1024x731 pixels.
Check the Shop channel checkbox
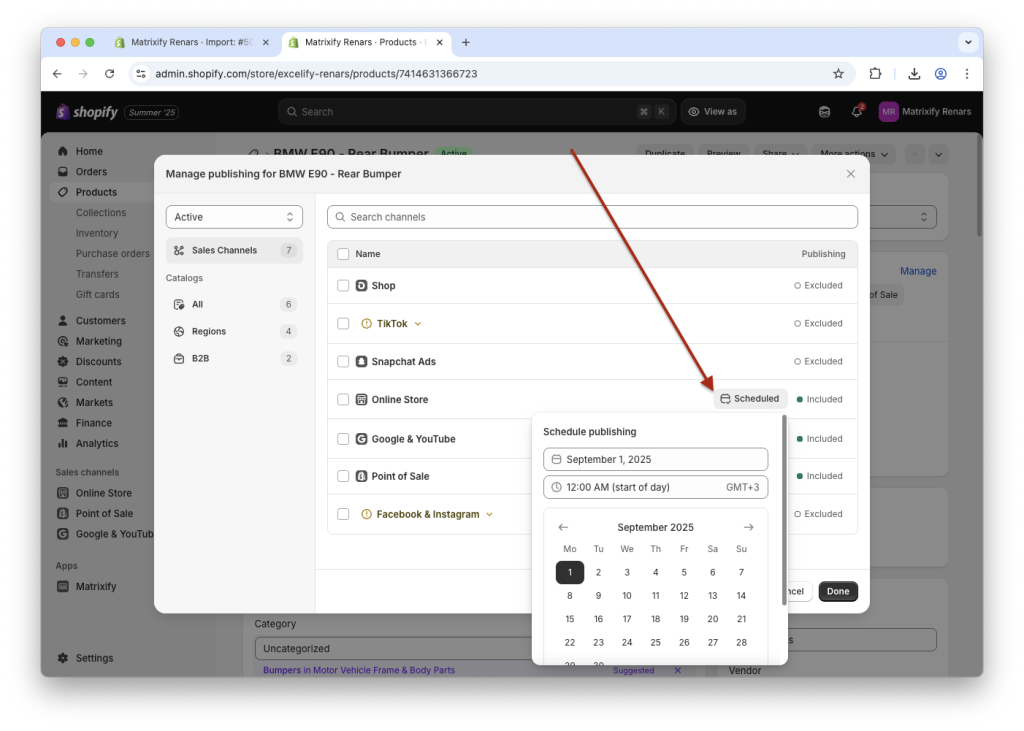coord(344,285)
